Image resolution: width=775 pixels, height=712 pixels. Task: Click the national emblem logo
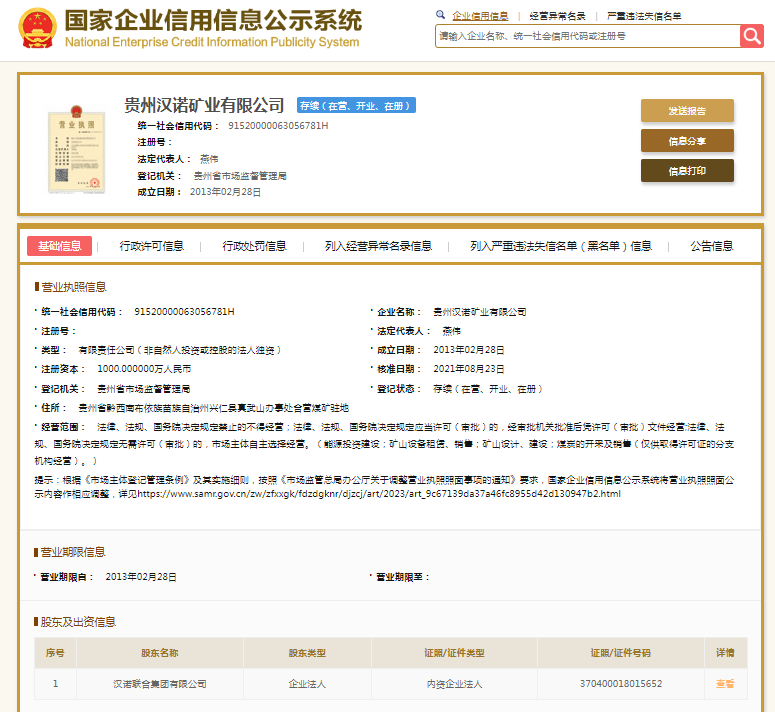(x=38, y=28)
